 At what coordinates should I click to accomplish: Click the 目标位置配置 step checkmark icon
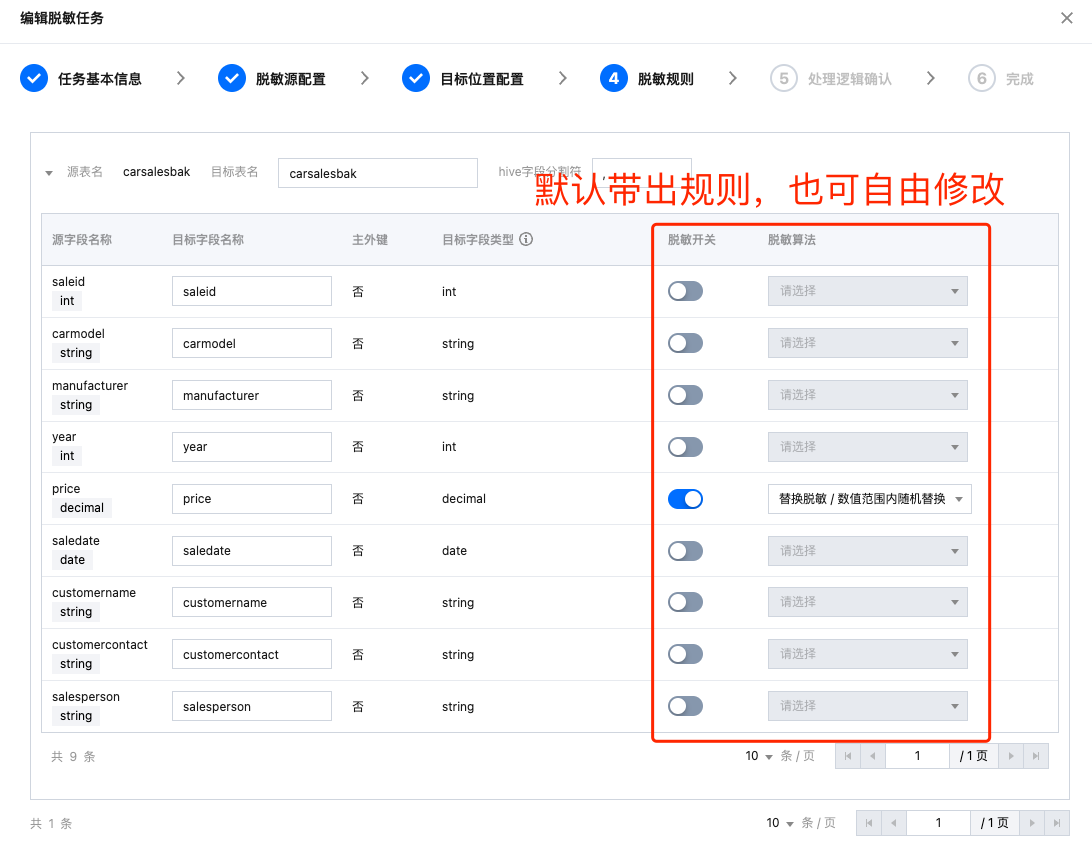coord(416,79)
